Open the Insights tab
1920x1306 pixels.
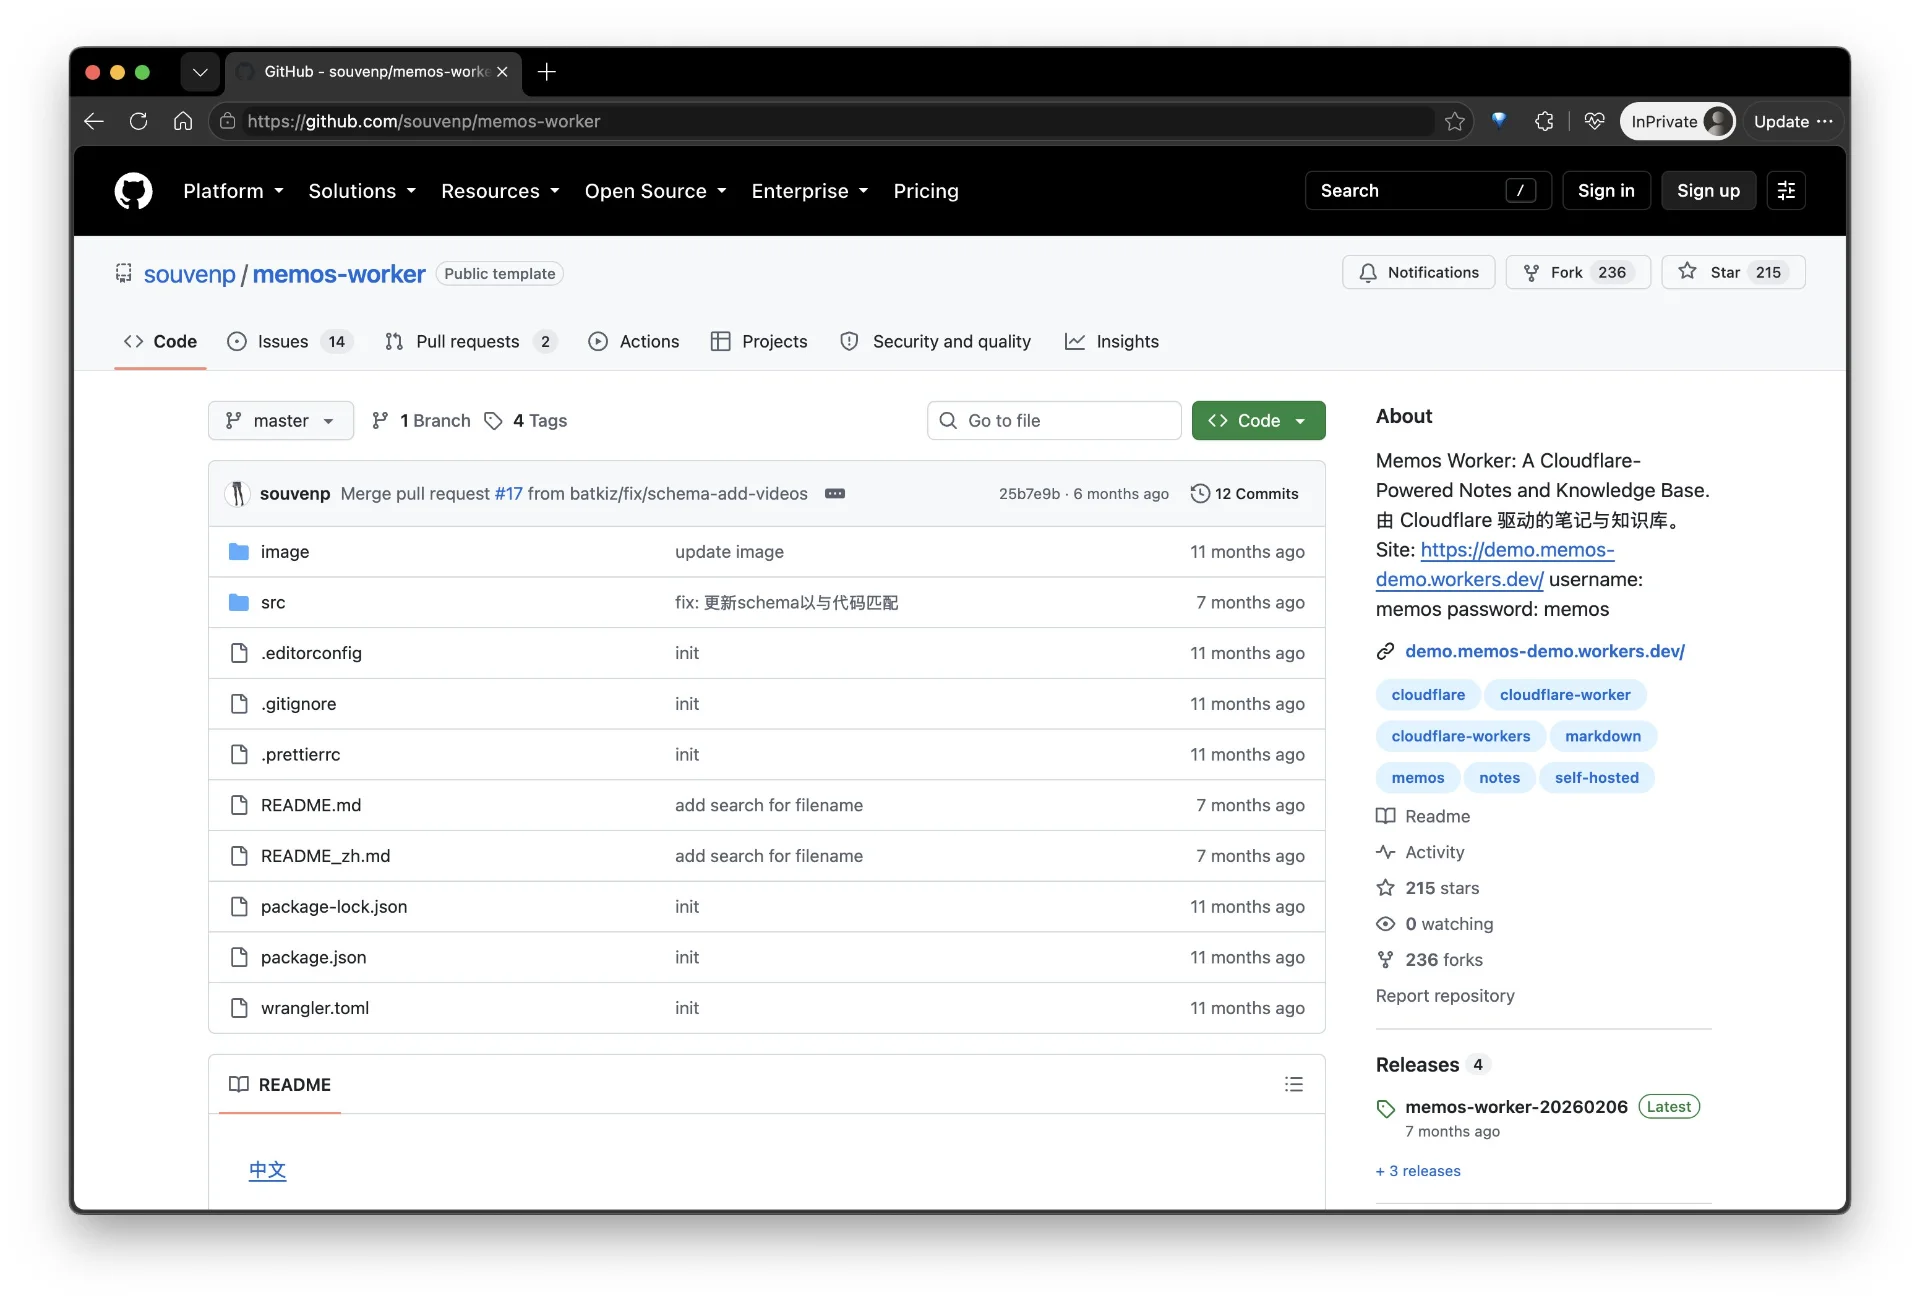[1112, 342]
